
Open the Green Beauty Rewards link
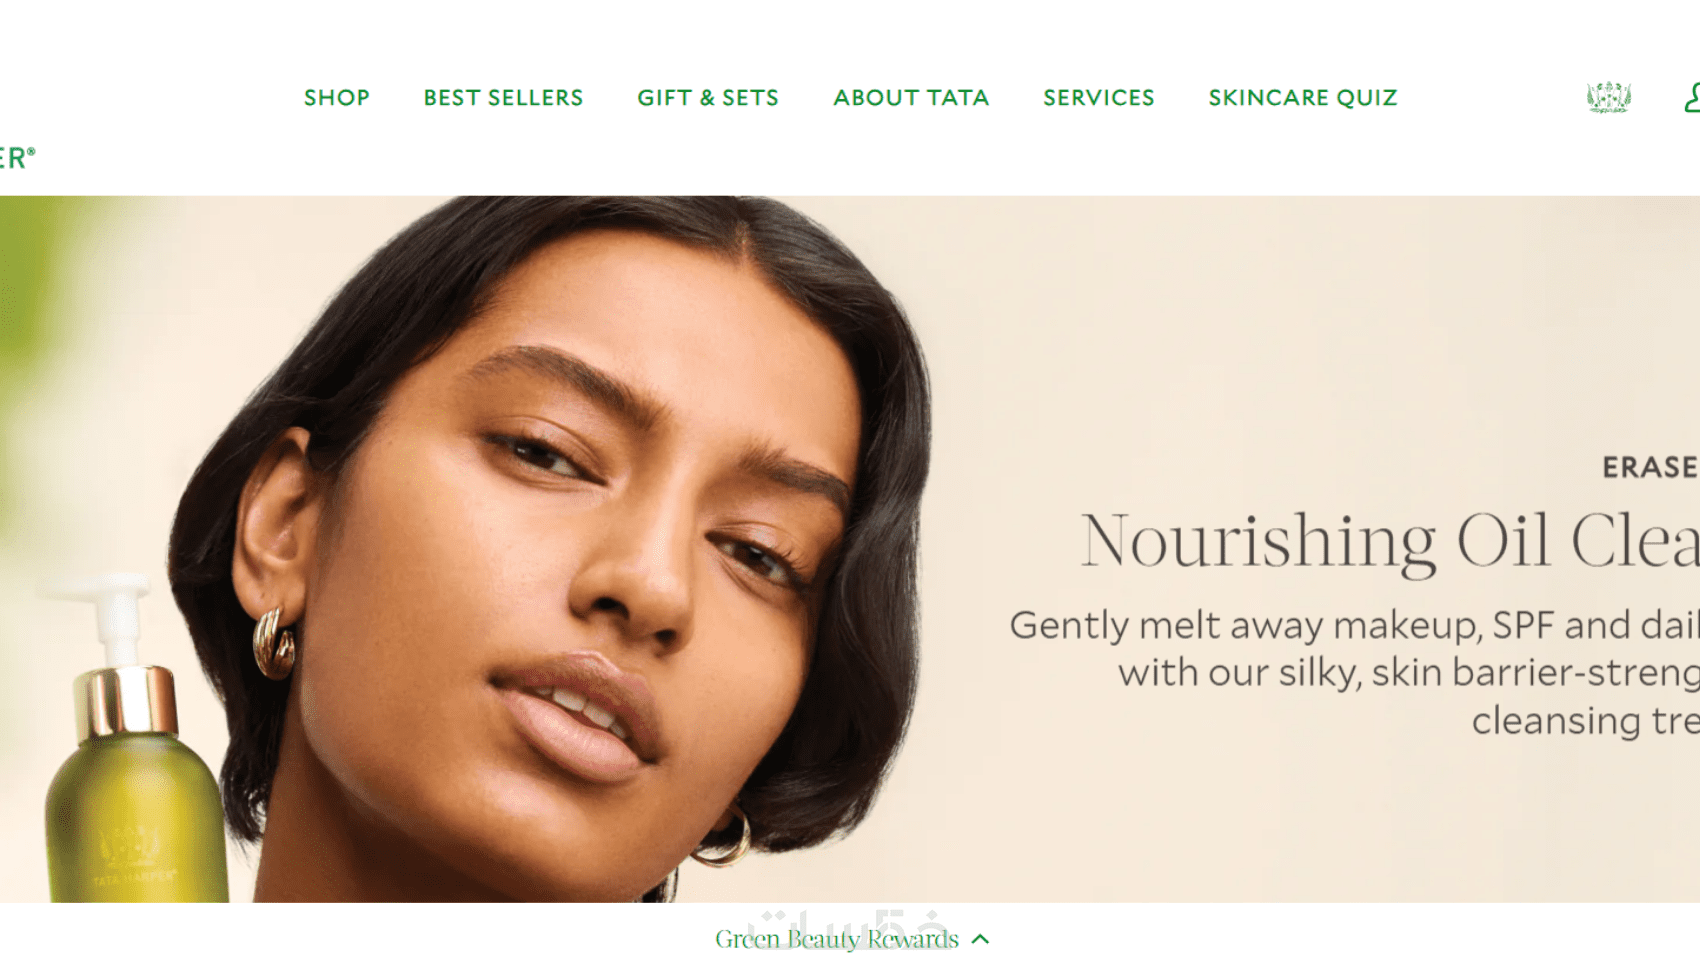[837, 939]
